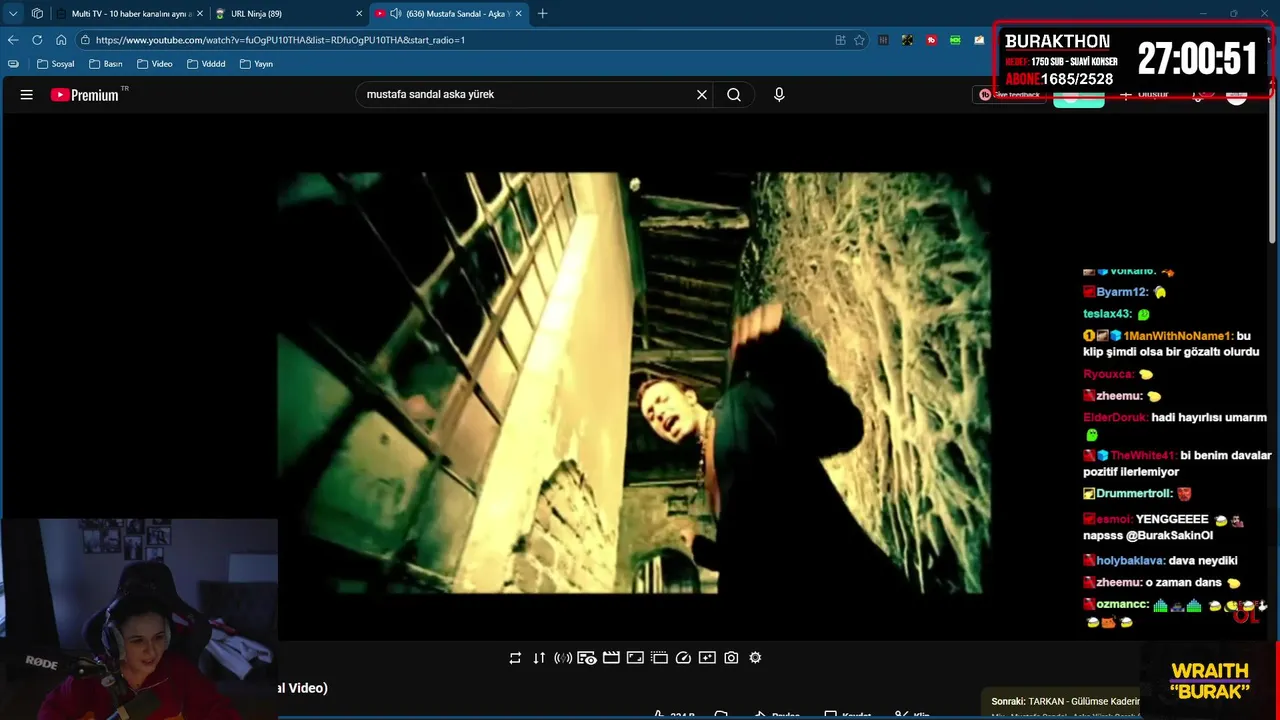Screen dimensions: 1280x720
Task: Open the first dark extension icon in the toolbar
Action: 883,40
